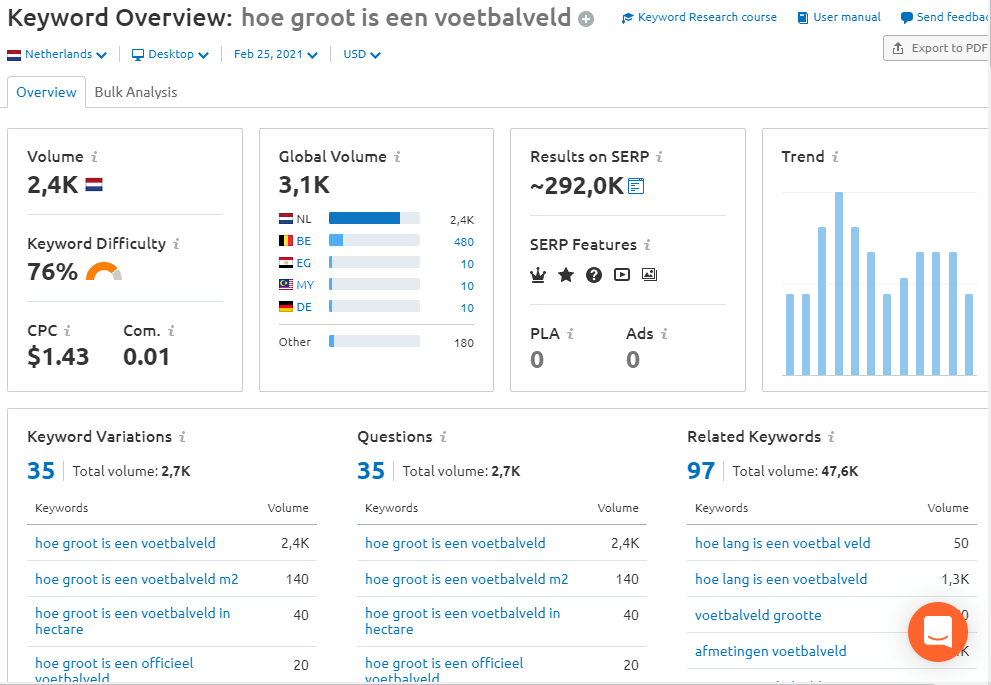Click the Volume info icon
The height and width of the screenshot is (685, 991).
click(94, 157)
